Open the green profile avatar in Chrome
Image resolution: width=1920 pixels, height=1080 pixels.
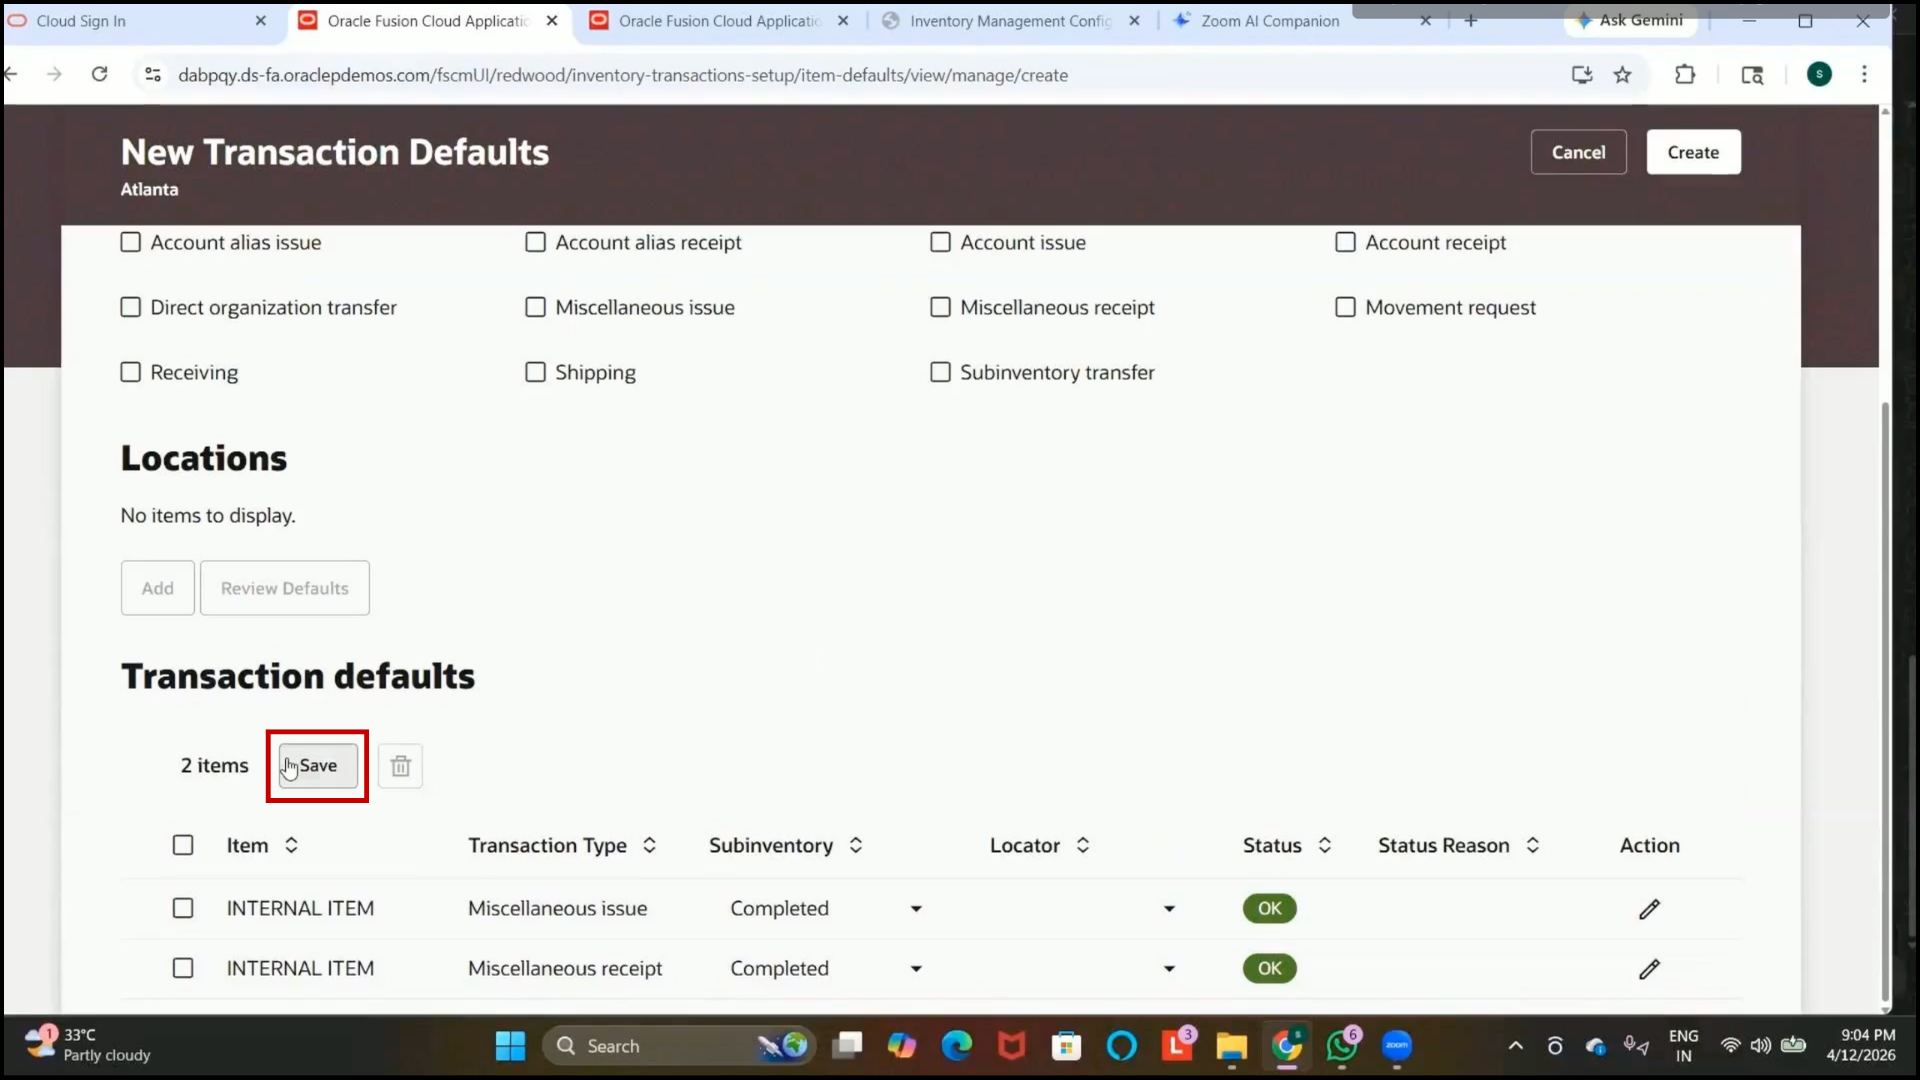coord(1819,74)
